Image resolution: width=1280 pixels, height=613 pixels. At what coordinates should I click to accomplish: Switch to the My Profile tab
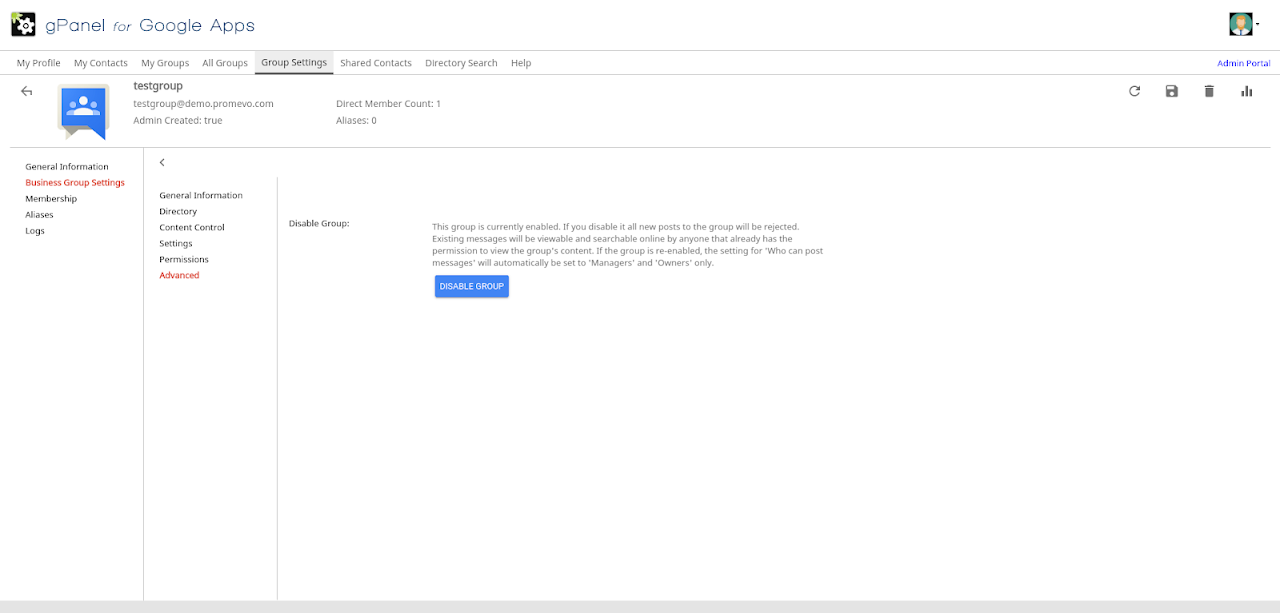click(38, 63)
